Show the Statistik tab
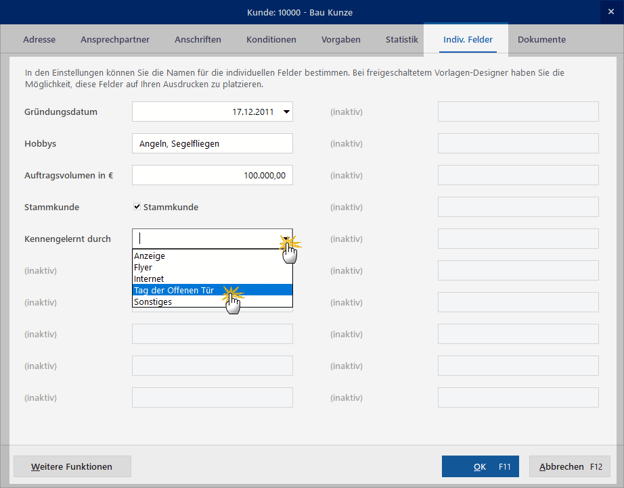Viewport: 624px width, 488px height. coord(402,40)
